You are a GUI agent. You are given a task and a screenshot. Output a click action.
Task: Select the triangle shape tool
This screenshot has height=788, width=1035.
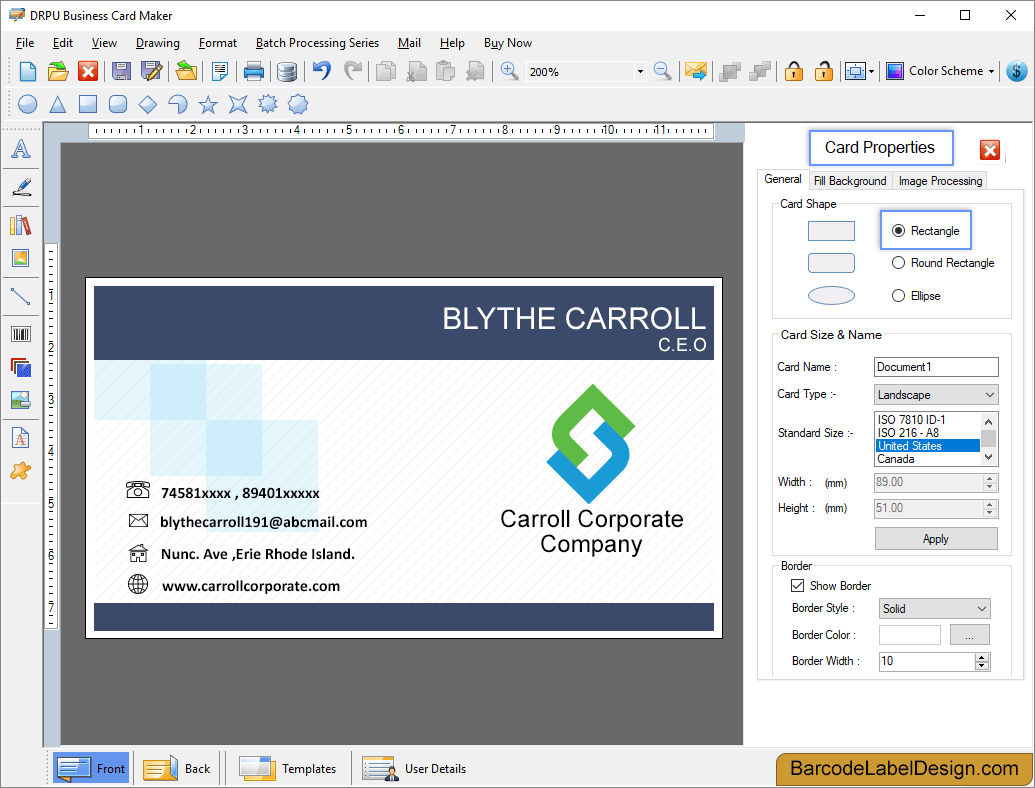[x=58, y=104]
